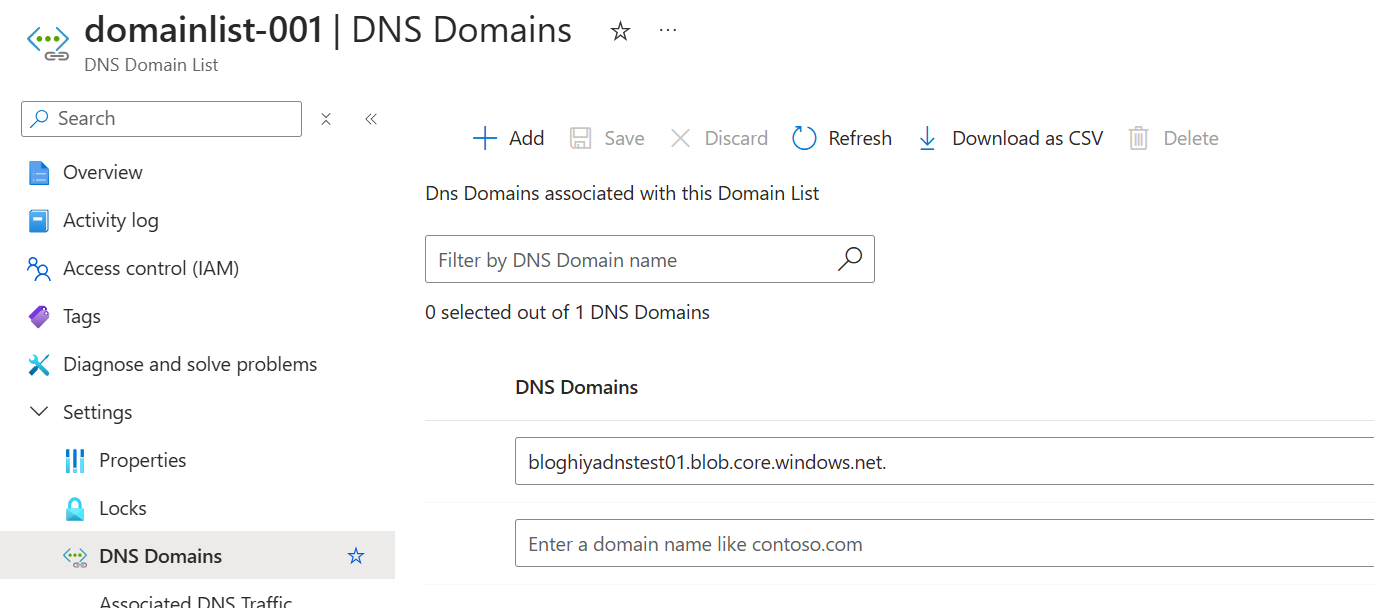
Task: Click the Delete toolbar button
Action: (1173, 138)
